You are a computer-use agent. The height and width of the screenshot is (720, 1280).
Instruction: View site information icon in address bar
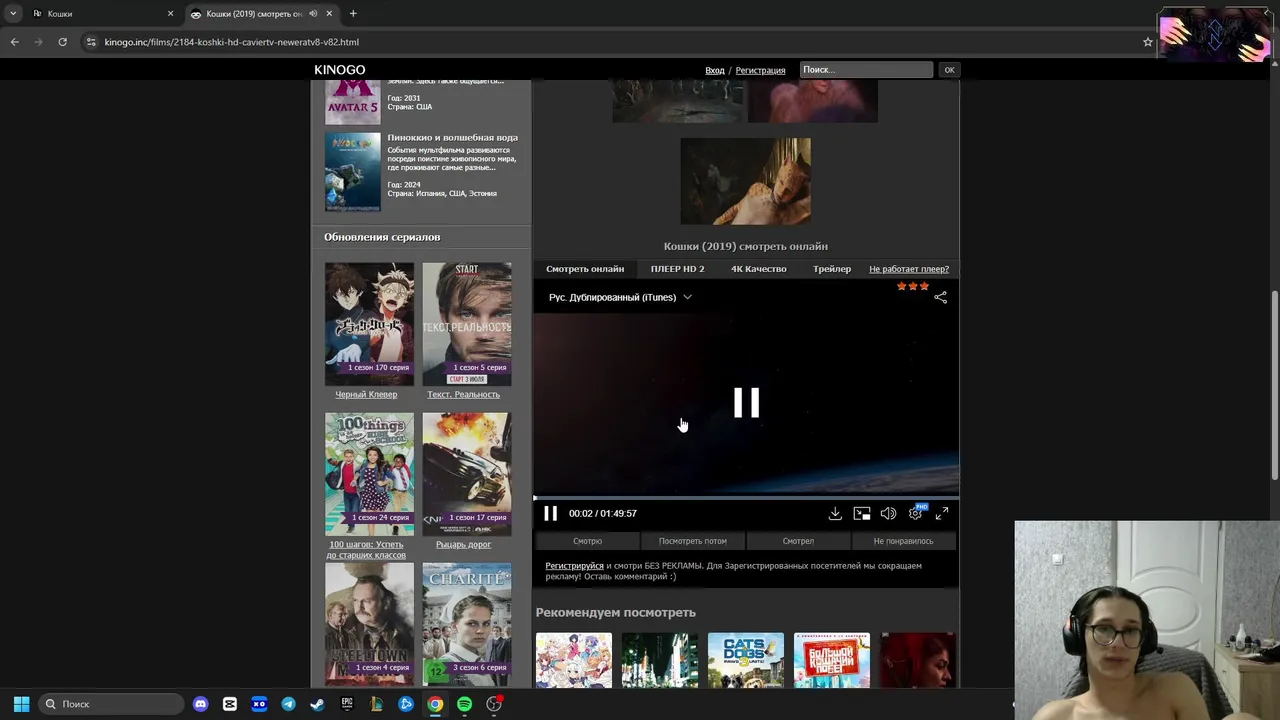(x=91, y=42)
